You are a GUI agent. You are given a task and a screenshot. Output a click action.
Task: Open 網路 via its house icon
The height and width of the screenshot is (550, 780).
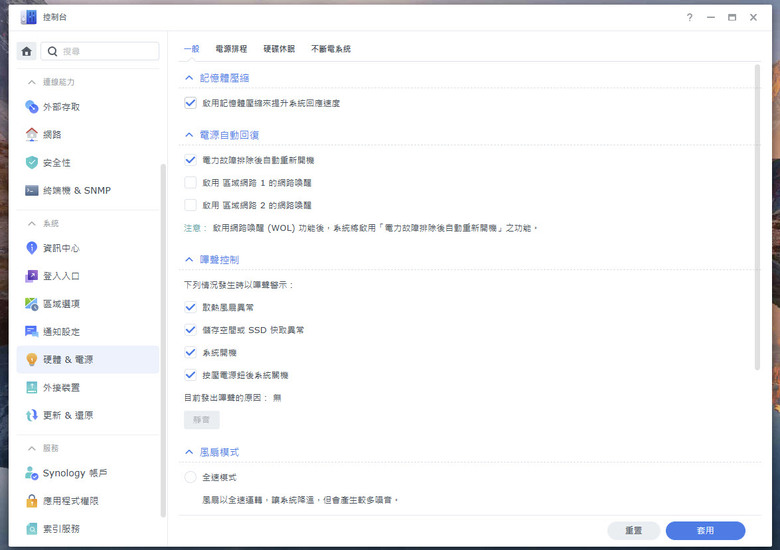(31, 135)
